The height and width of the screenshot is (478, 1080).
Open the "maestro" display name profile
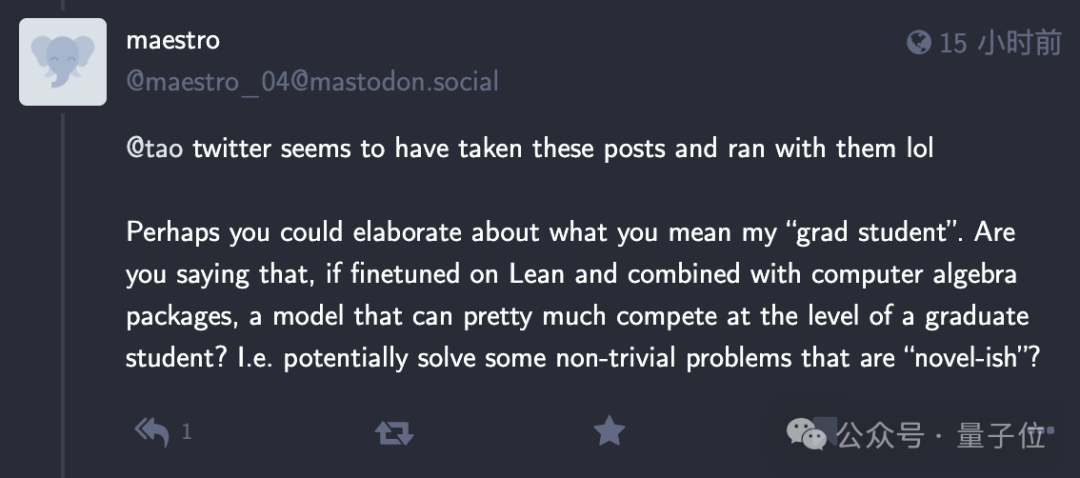point(172,41)
